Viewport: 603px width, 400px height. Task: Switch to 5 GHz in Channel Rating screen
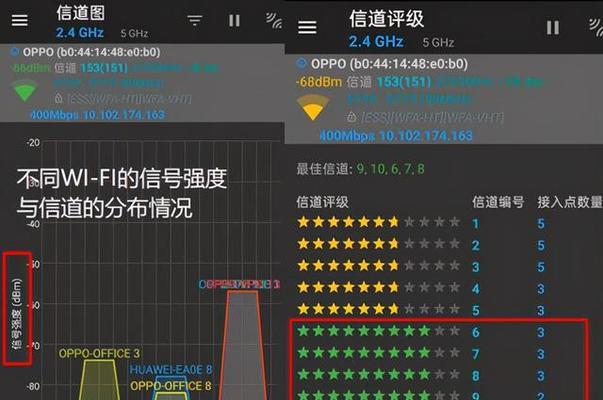point(438,42)
